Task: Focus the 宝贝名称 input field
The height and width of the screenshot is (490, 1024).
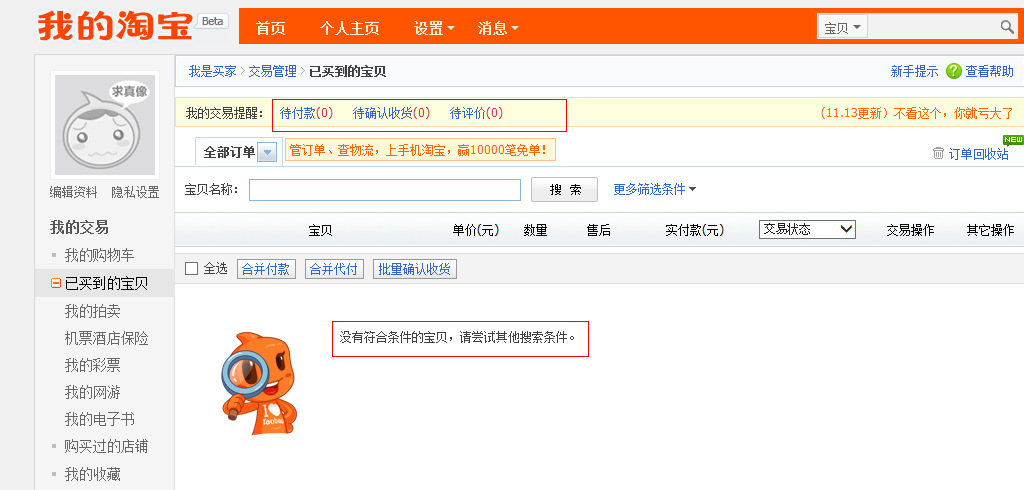Action: (x=385, y=189)
